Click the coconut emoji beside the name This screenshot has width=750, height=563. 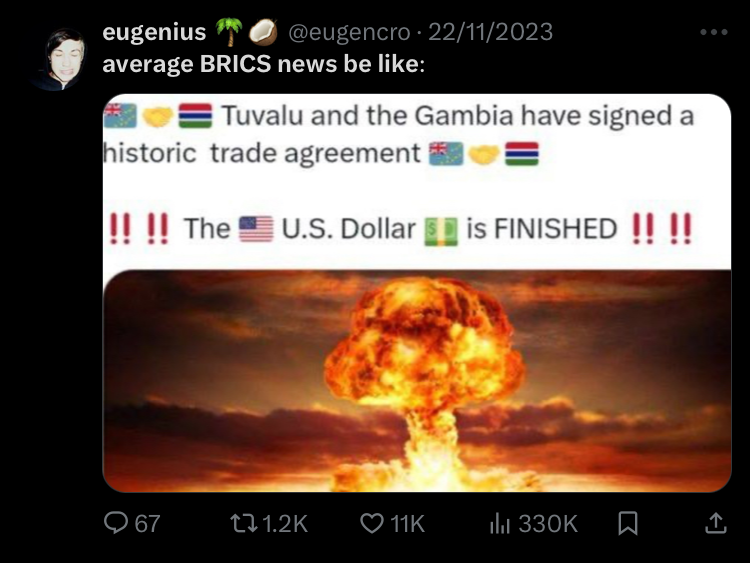pos(263,32)
